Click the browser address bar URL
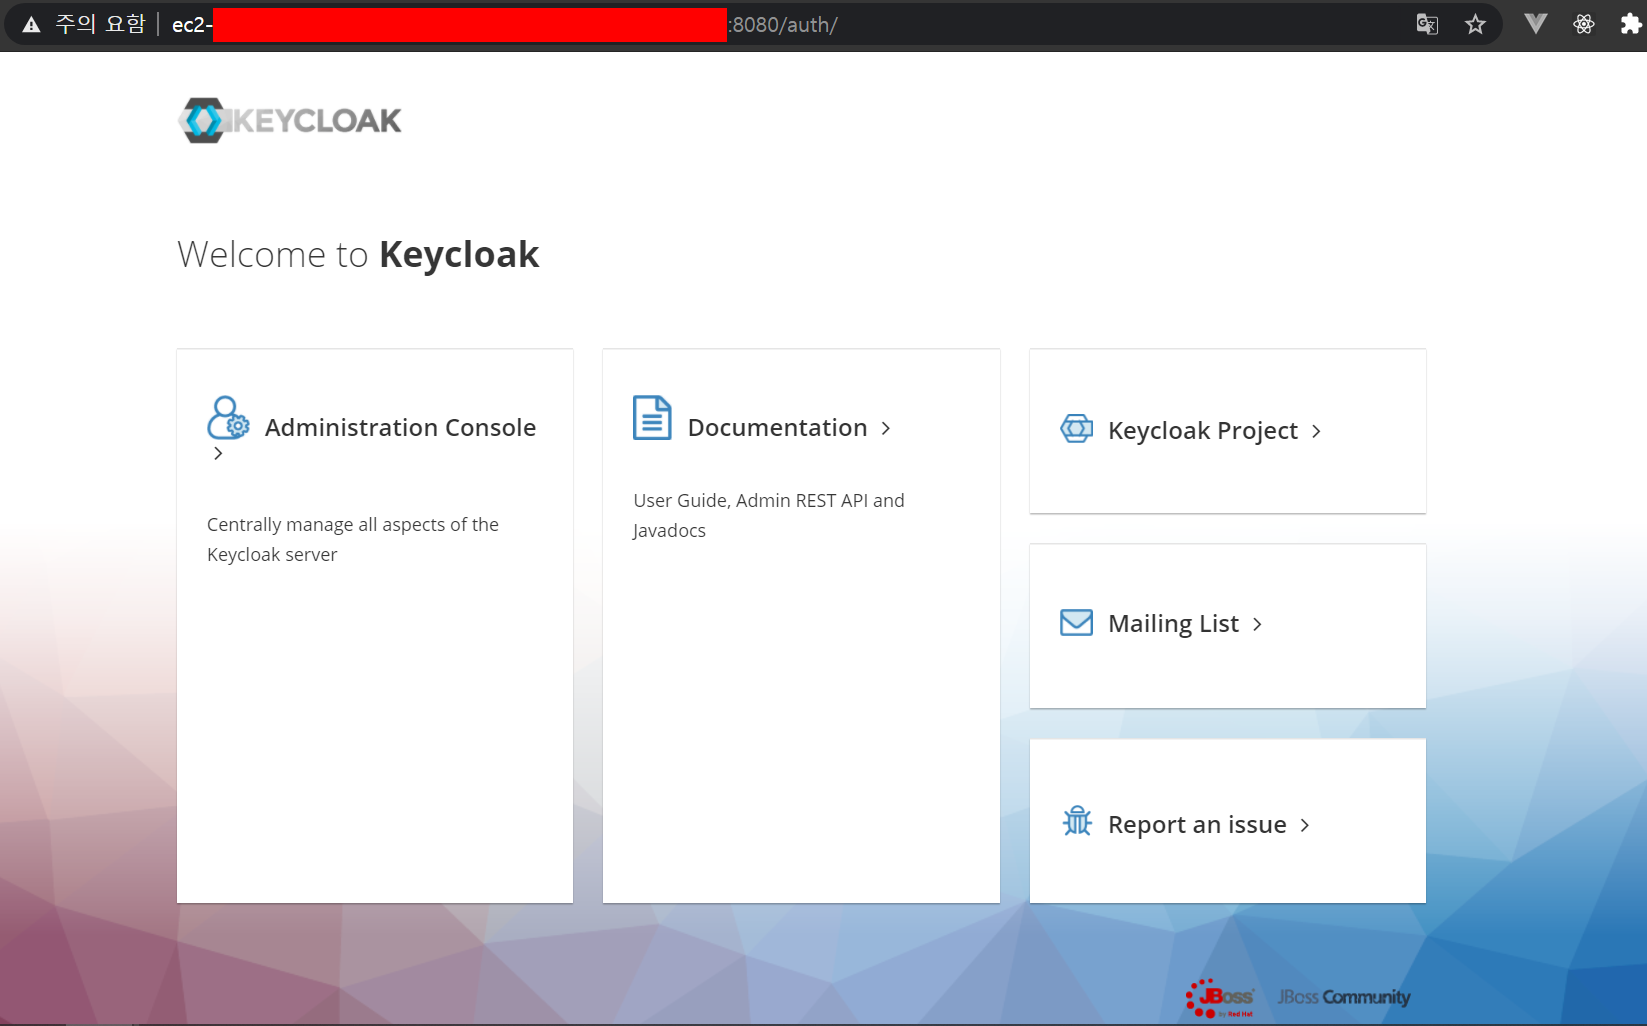The width and height of the screenshot is (1647, 1026). [505, 25]
